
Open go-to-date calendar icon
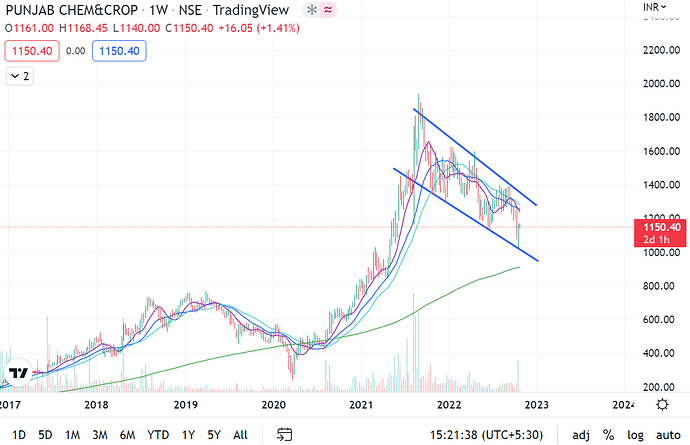[284, 435]
